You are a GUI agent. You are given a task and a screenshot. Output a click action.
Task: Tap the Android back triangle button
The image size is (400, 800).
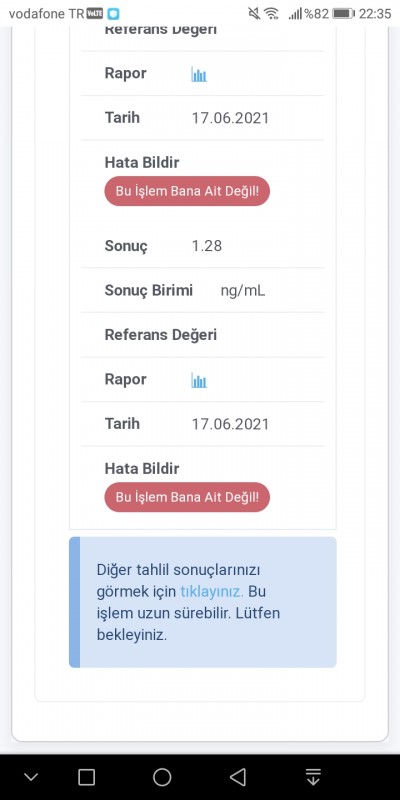[238, 777]
